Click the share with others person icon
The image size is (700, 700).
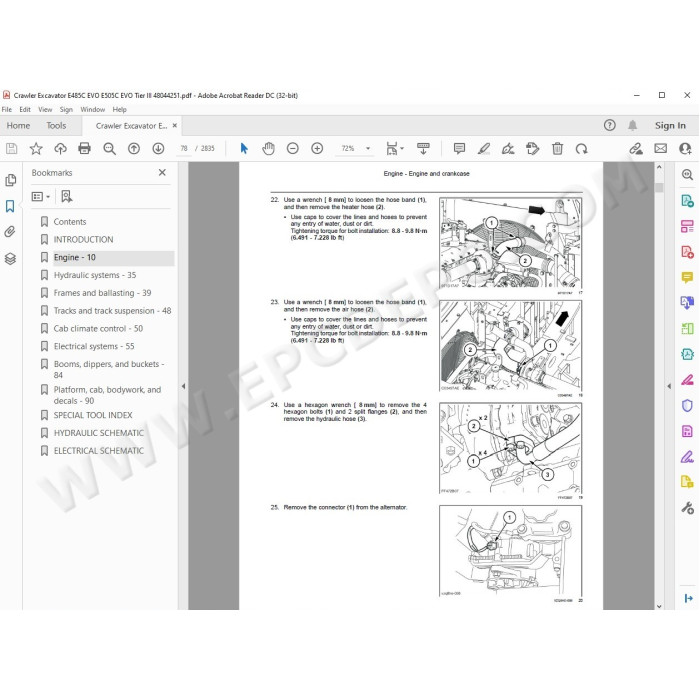click(685, 149)
